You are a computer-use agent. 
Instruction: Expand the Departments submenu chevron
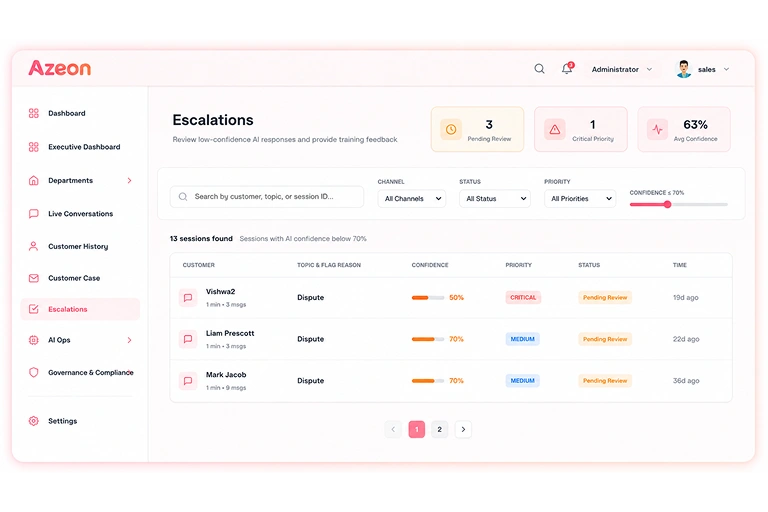point(129,180)
